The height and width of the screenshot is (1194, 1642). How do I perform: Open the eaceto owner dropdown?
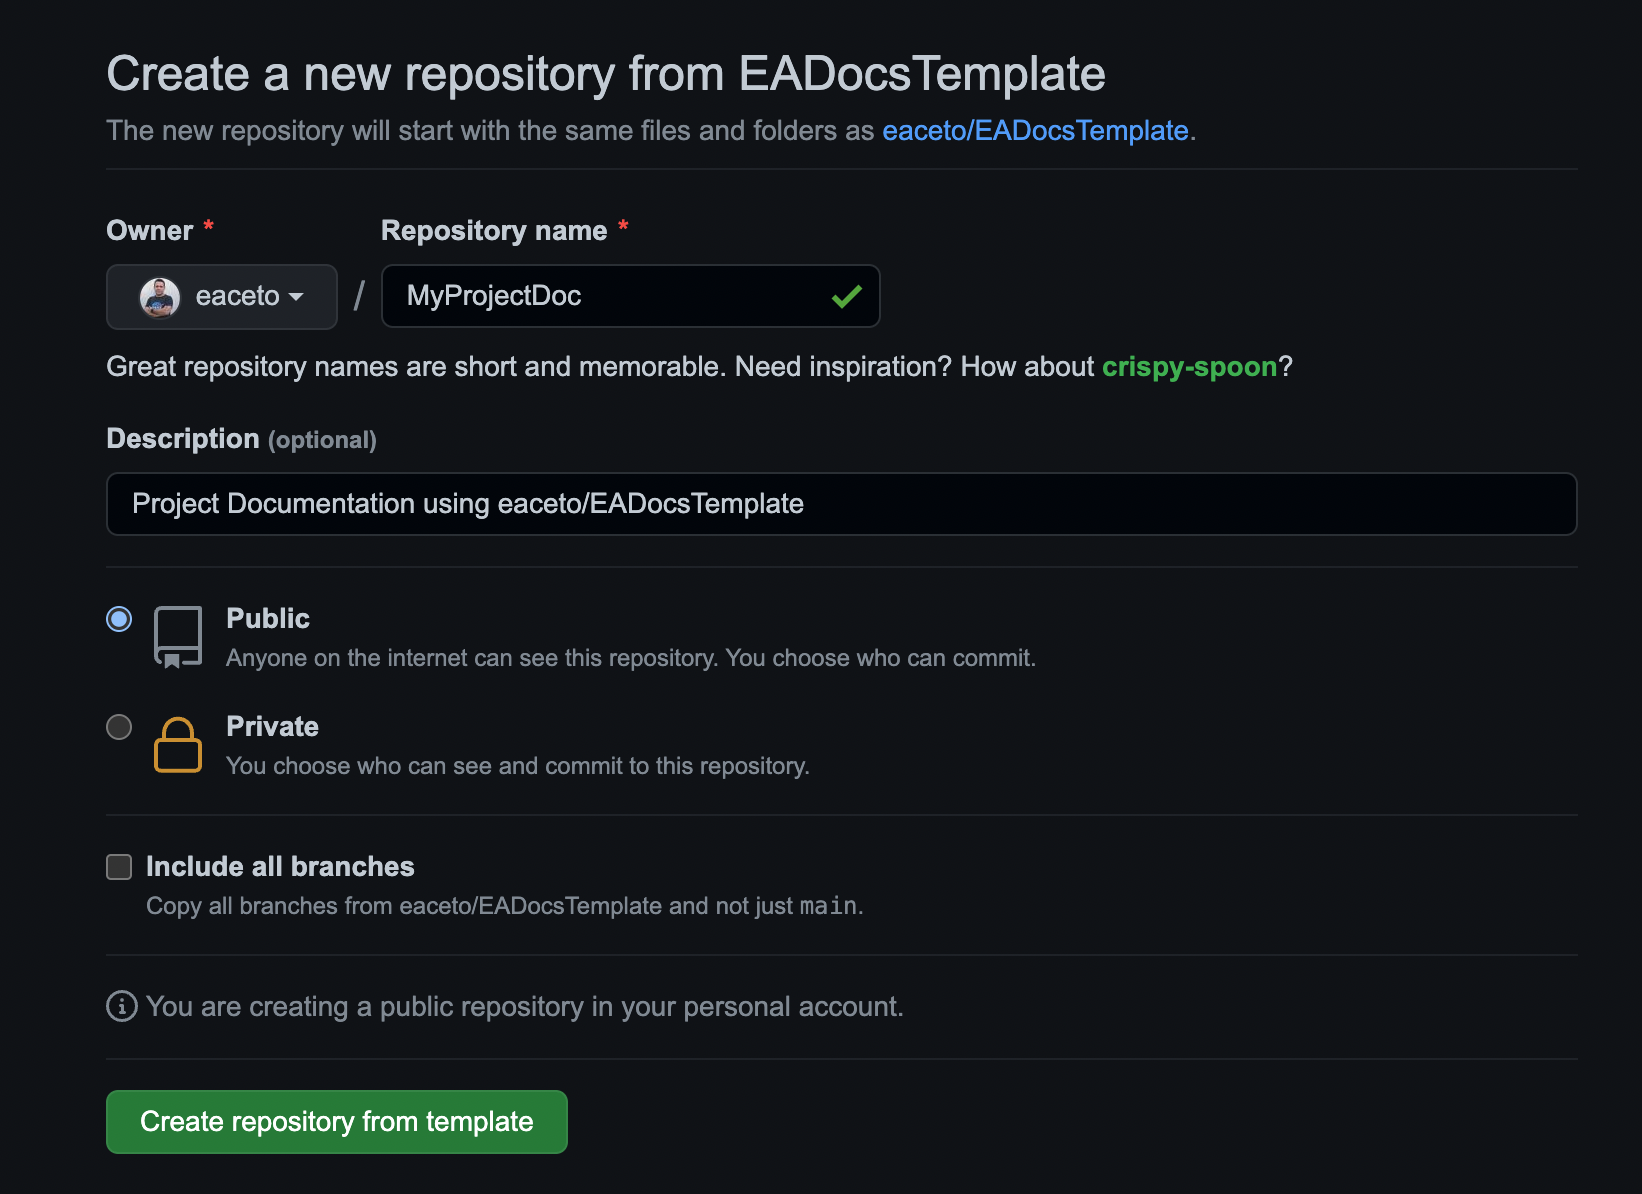pos(222,297)
